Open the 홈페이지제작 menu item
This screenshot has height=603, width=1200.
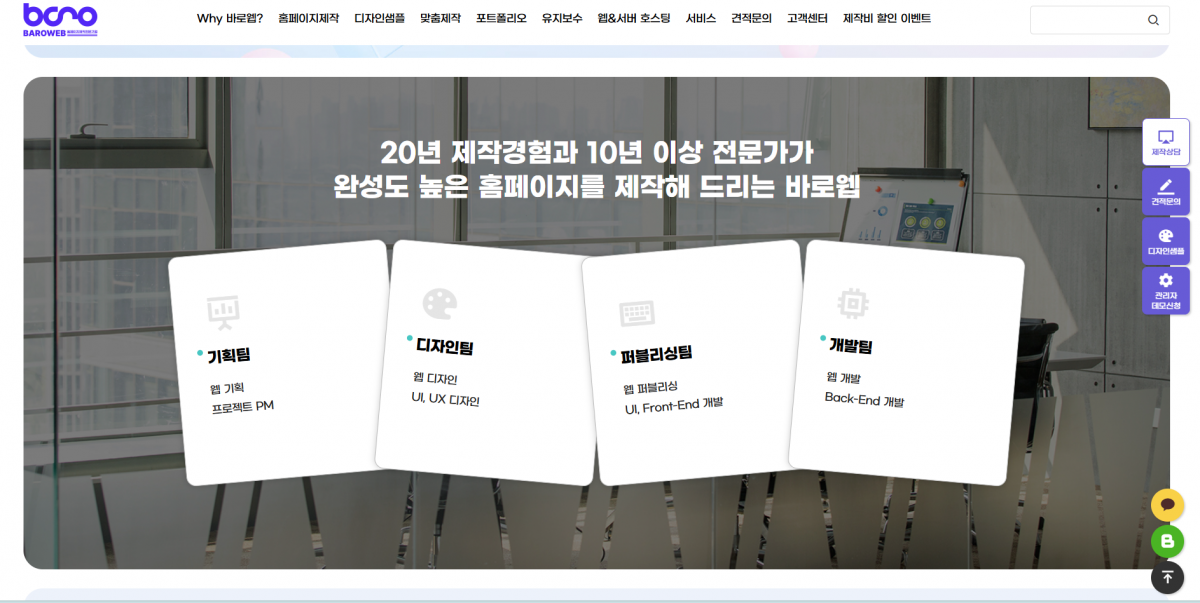[x=308, y=19]
